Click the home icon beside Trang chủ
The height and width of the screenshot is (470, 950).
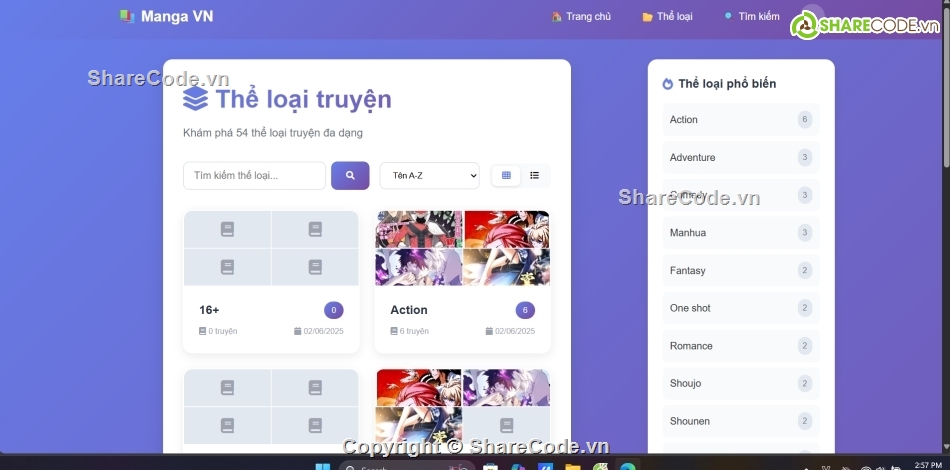[557, 16]
